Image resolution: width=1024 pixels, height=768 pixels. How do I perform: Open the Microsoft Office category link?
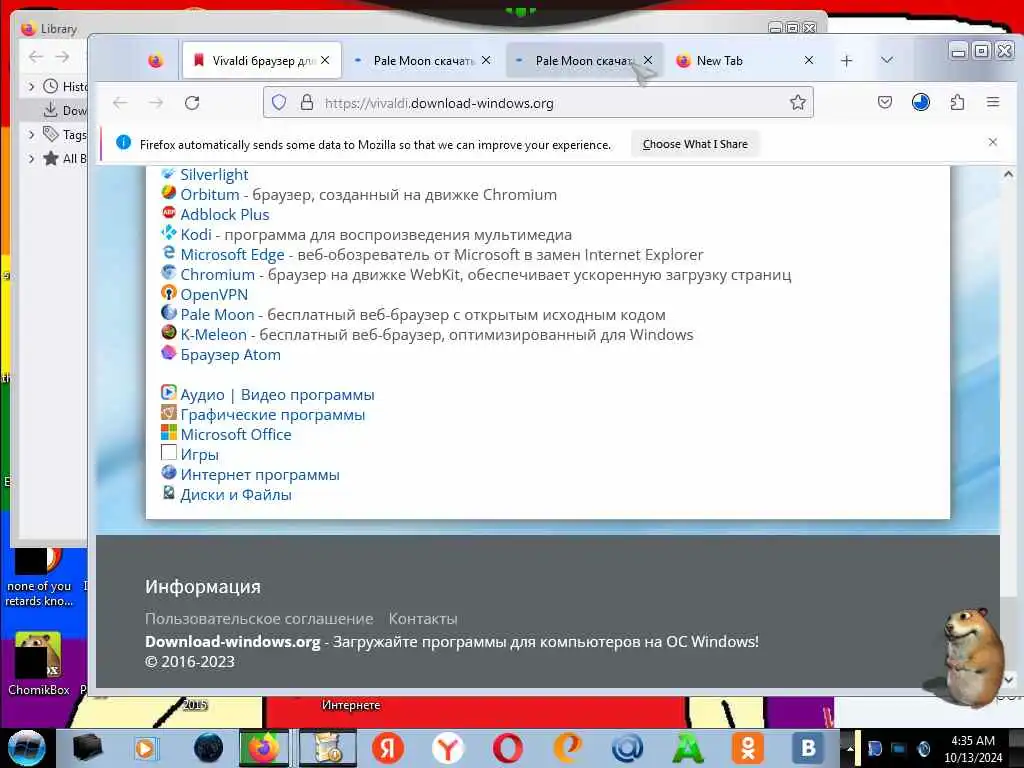point(236,435)
